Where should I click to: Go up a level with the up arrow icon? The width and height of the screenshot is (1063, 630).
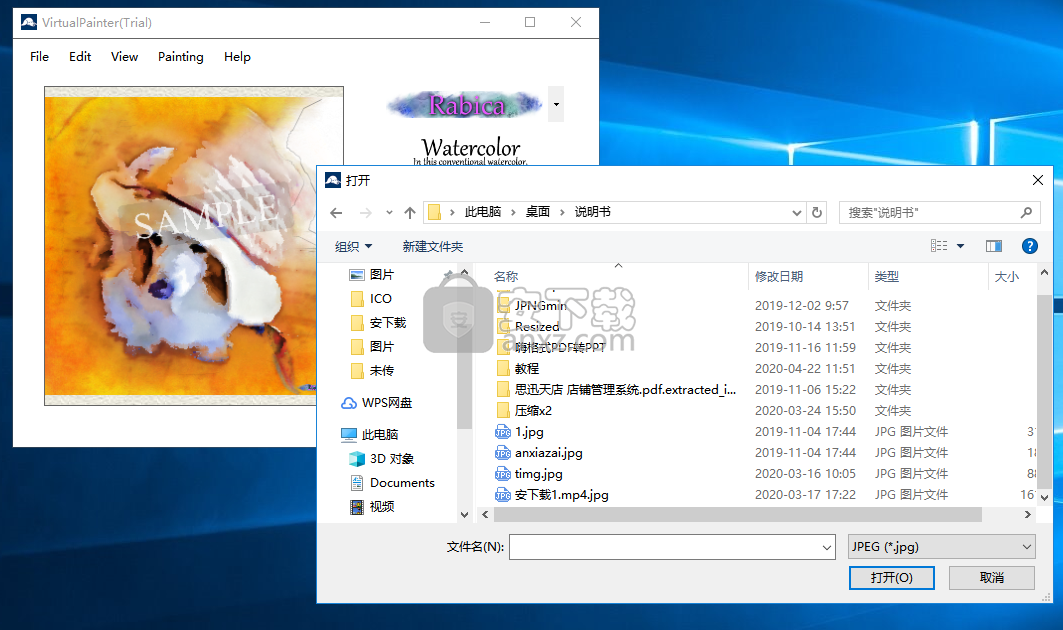click(409, 212)
